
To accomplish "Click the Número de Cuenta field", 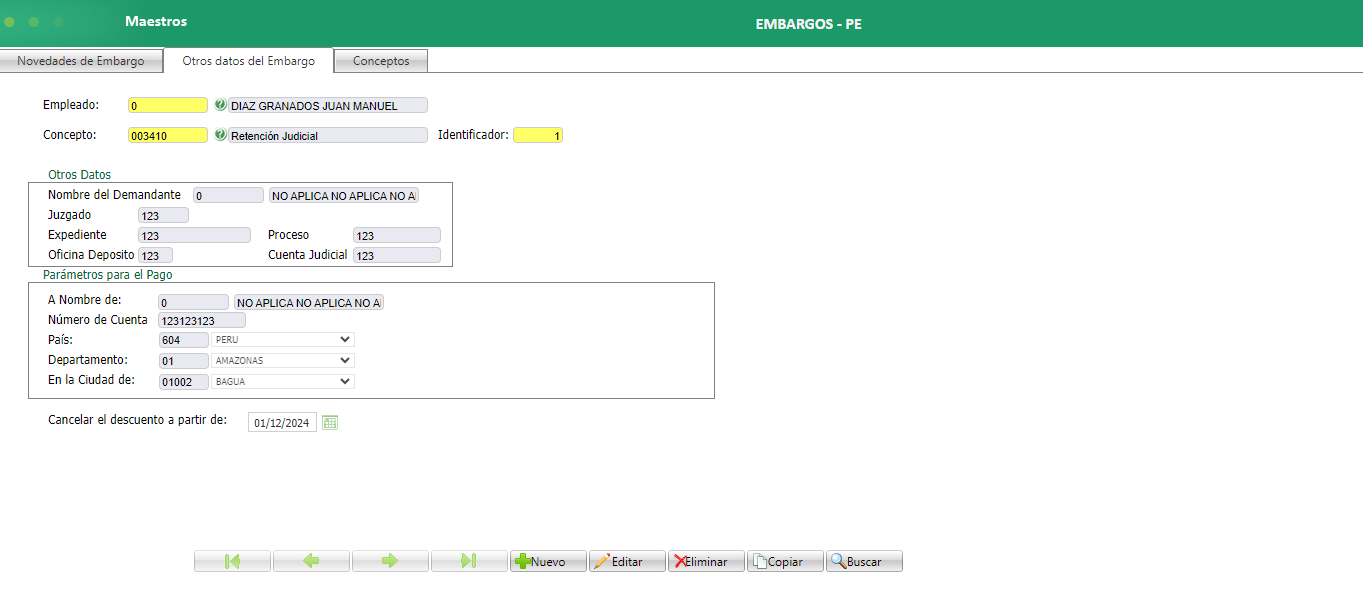I will (x=202, y=321).
